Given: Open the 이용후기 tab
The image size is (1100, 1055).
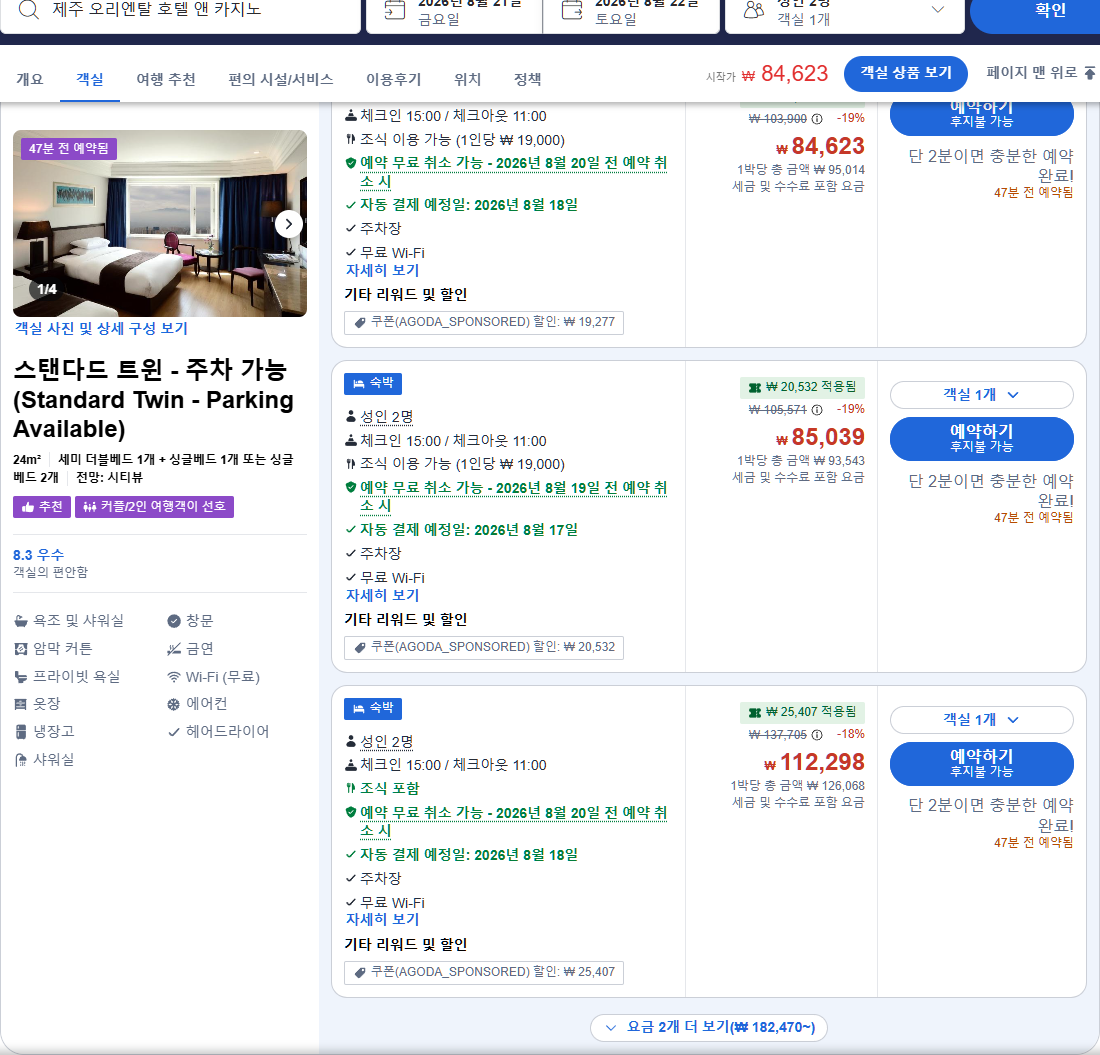Looking at the screenshot, I should [x=394, y=79].
